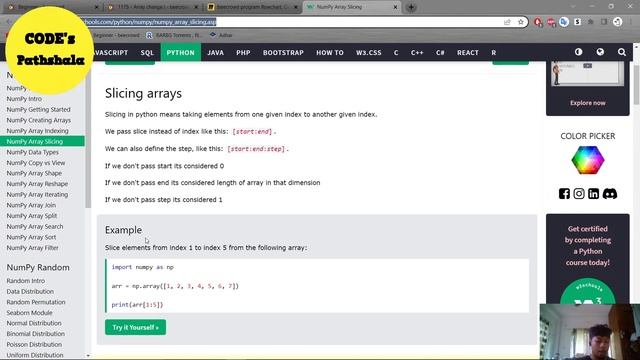Open NumPy Data Types link

pyautogui.click(x=33, y=152)
